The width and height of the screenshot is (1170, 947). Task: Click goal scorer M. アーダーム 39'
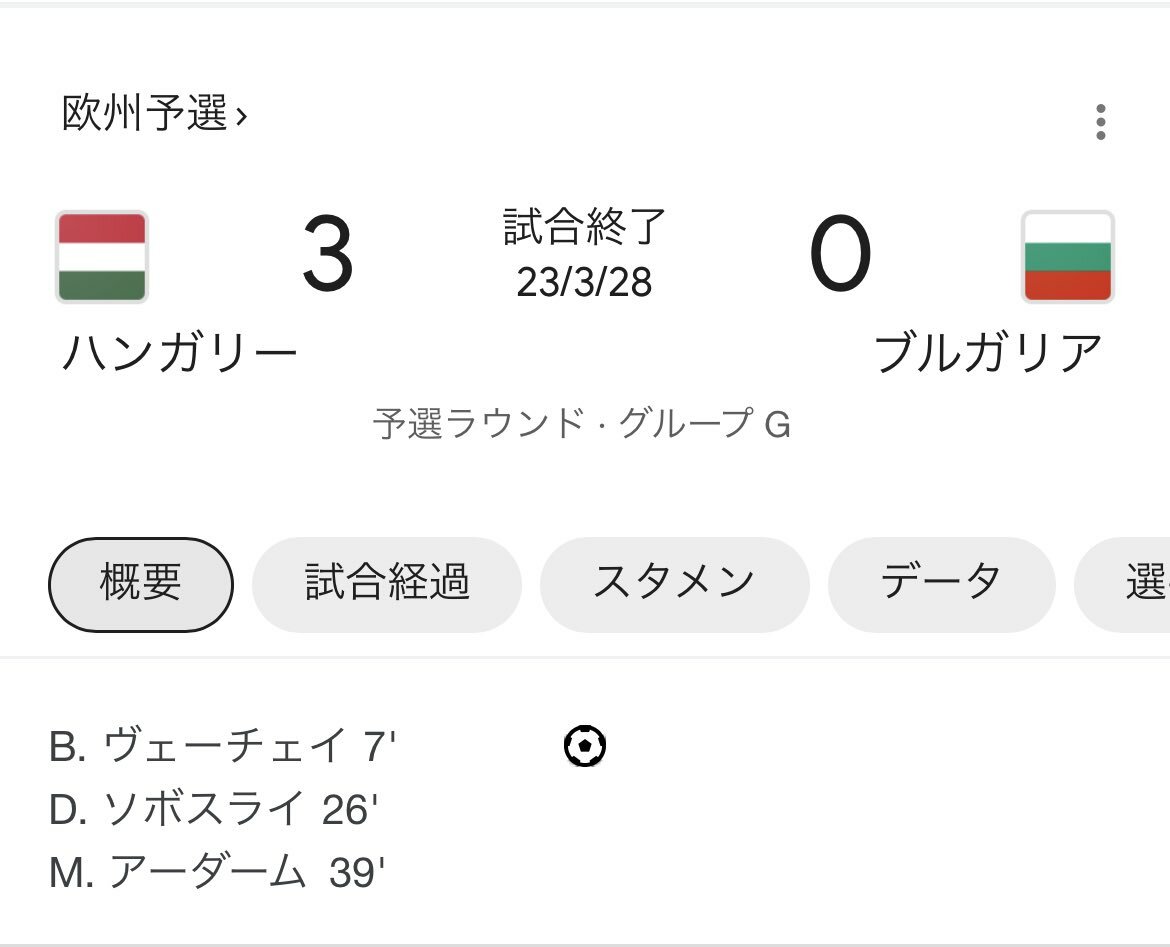coord(217,872)
